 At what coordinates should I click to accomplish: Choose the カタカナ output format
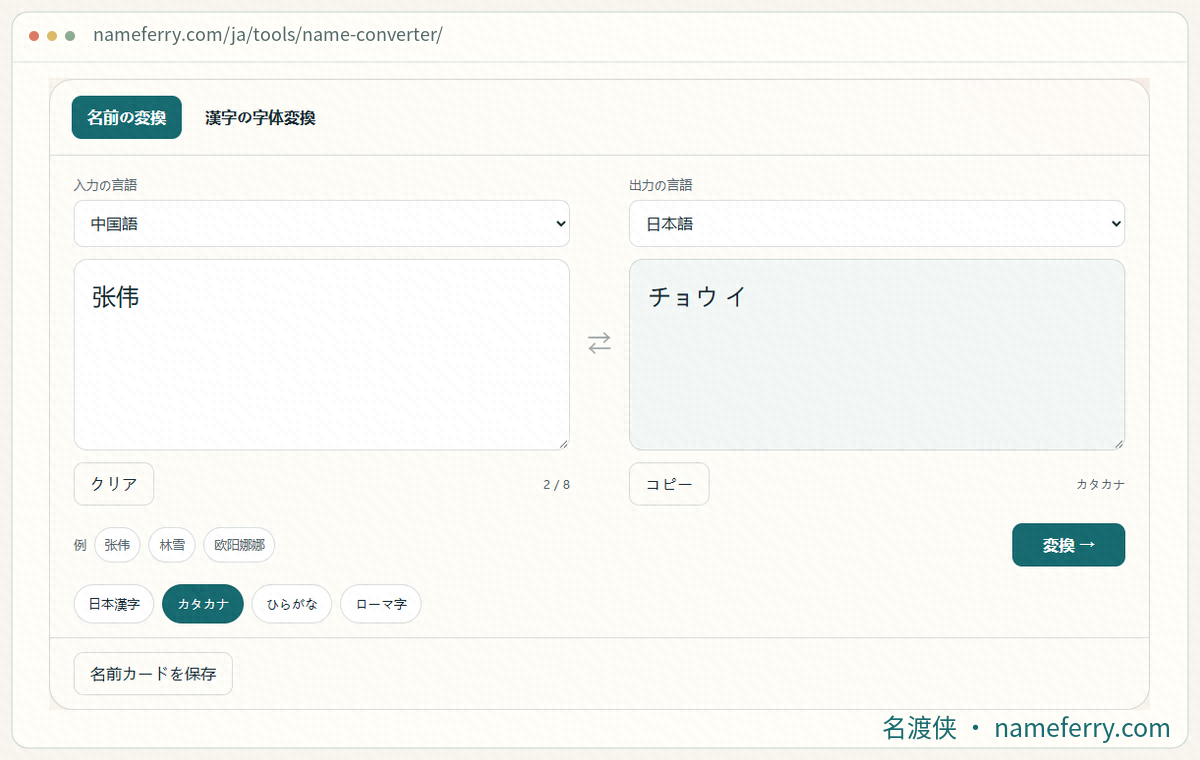203,604
